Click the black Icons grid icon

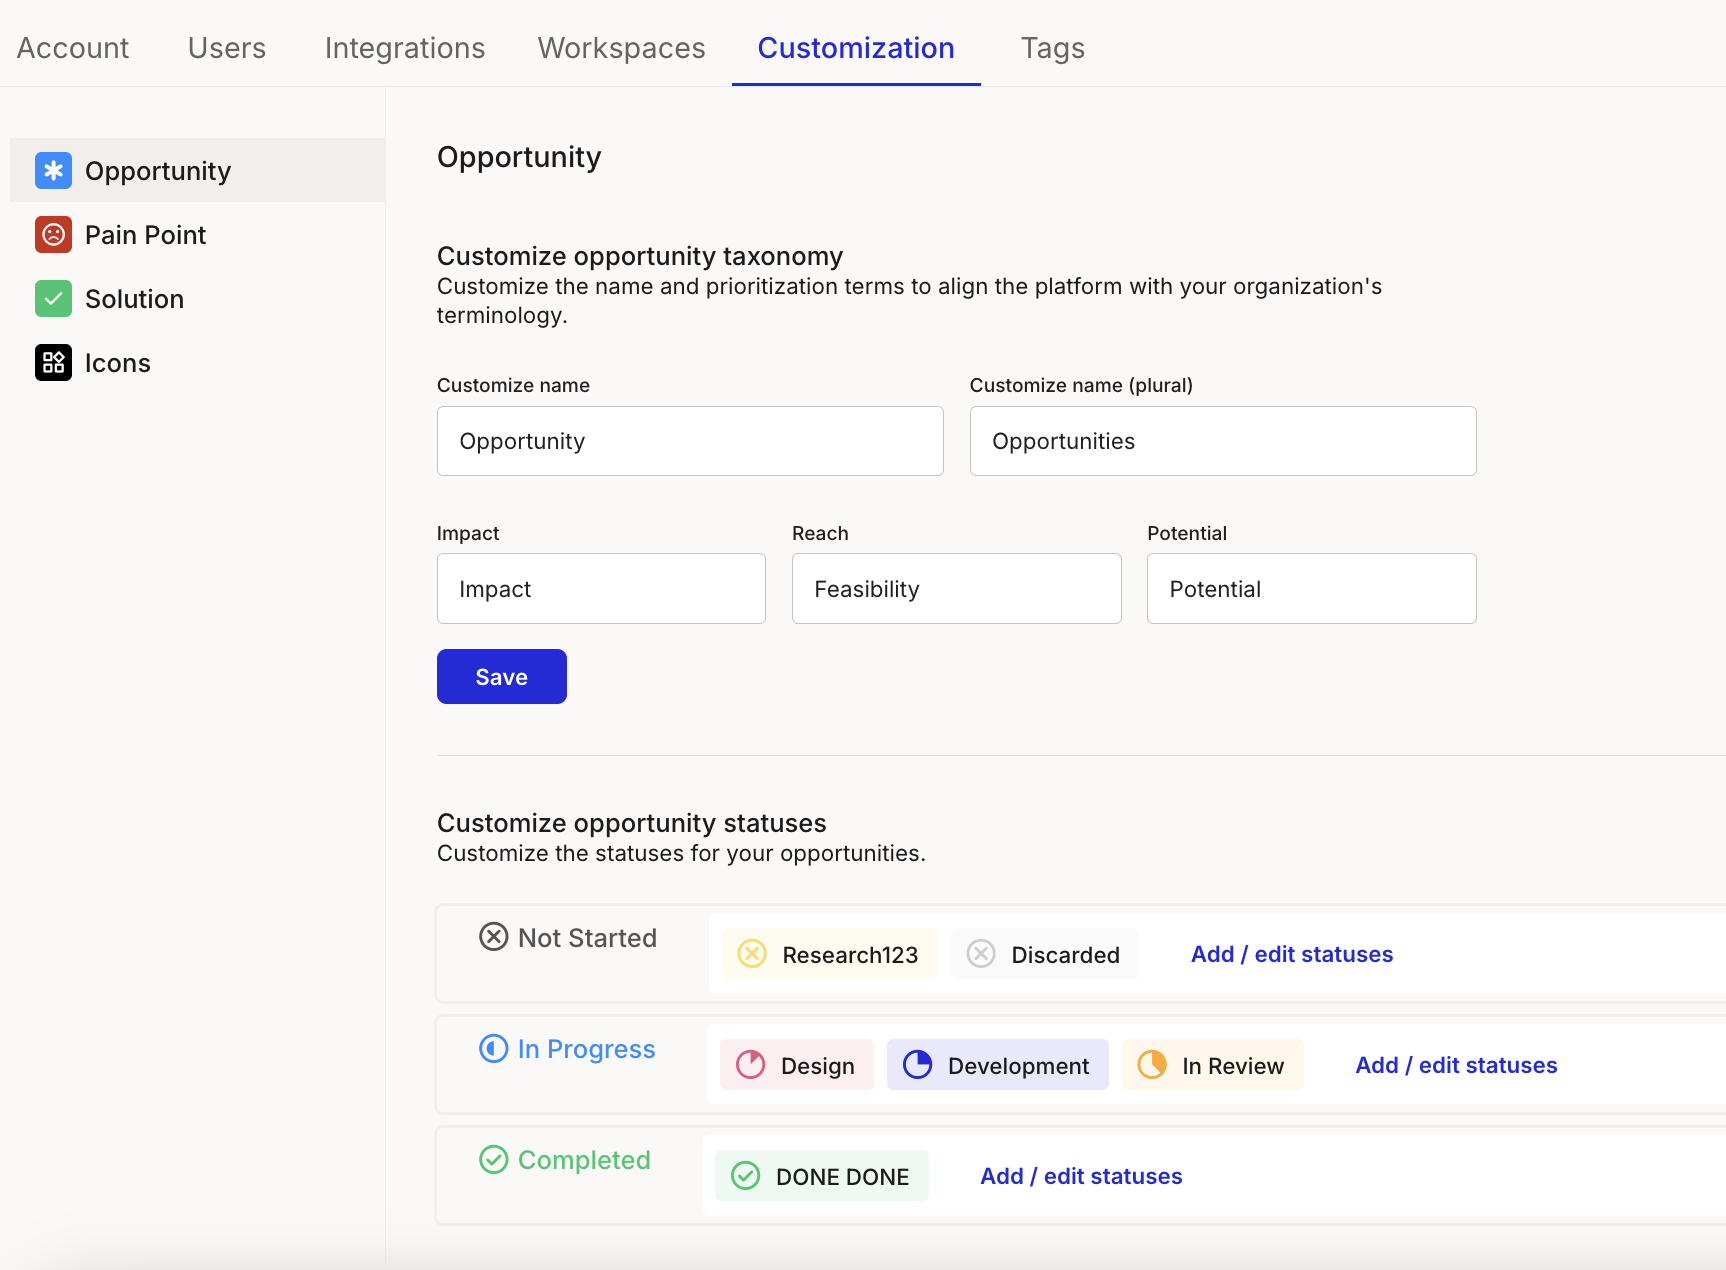(x=53, y=363)
